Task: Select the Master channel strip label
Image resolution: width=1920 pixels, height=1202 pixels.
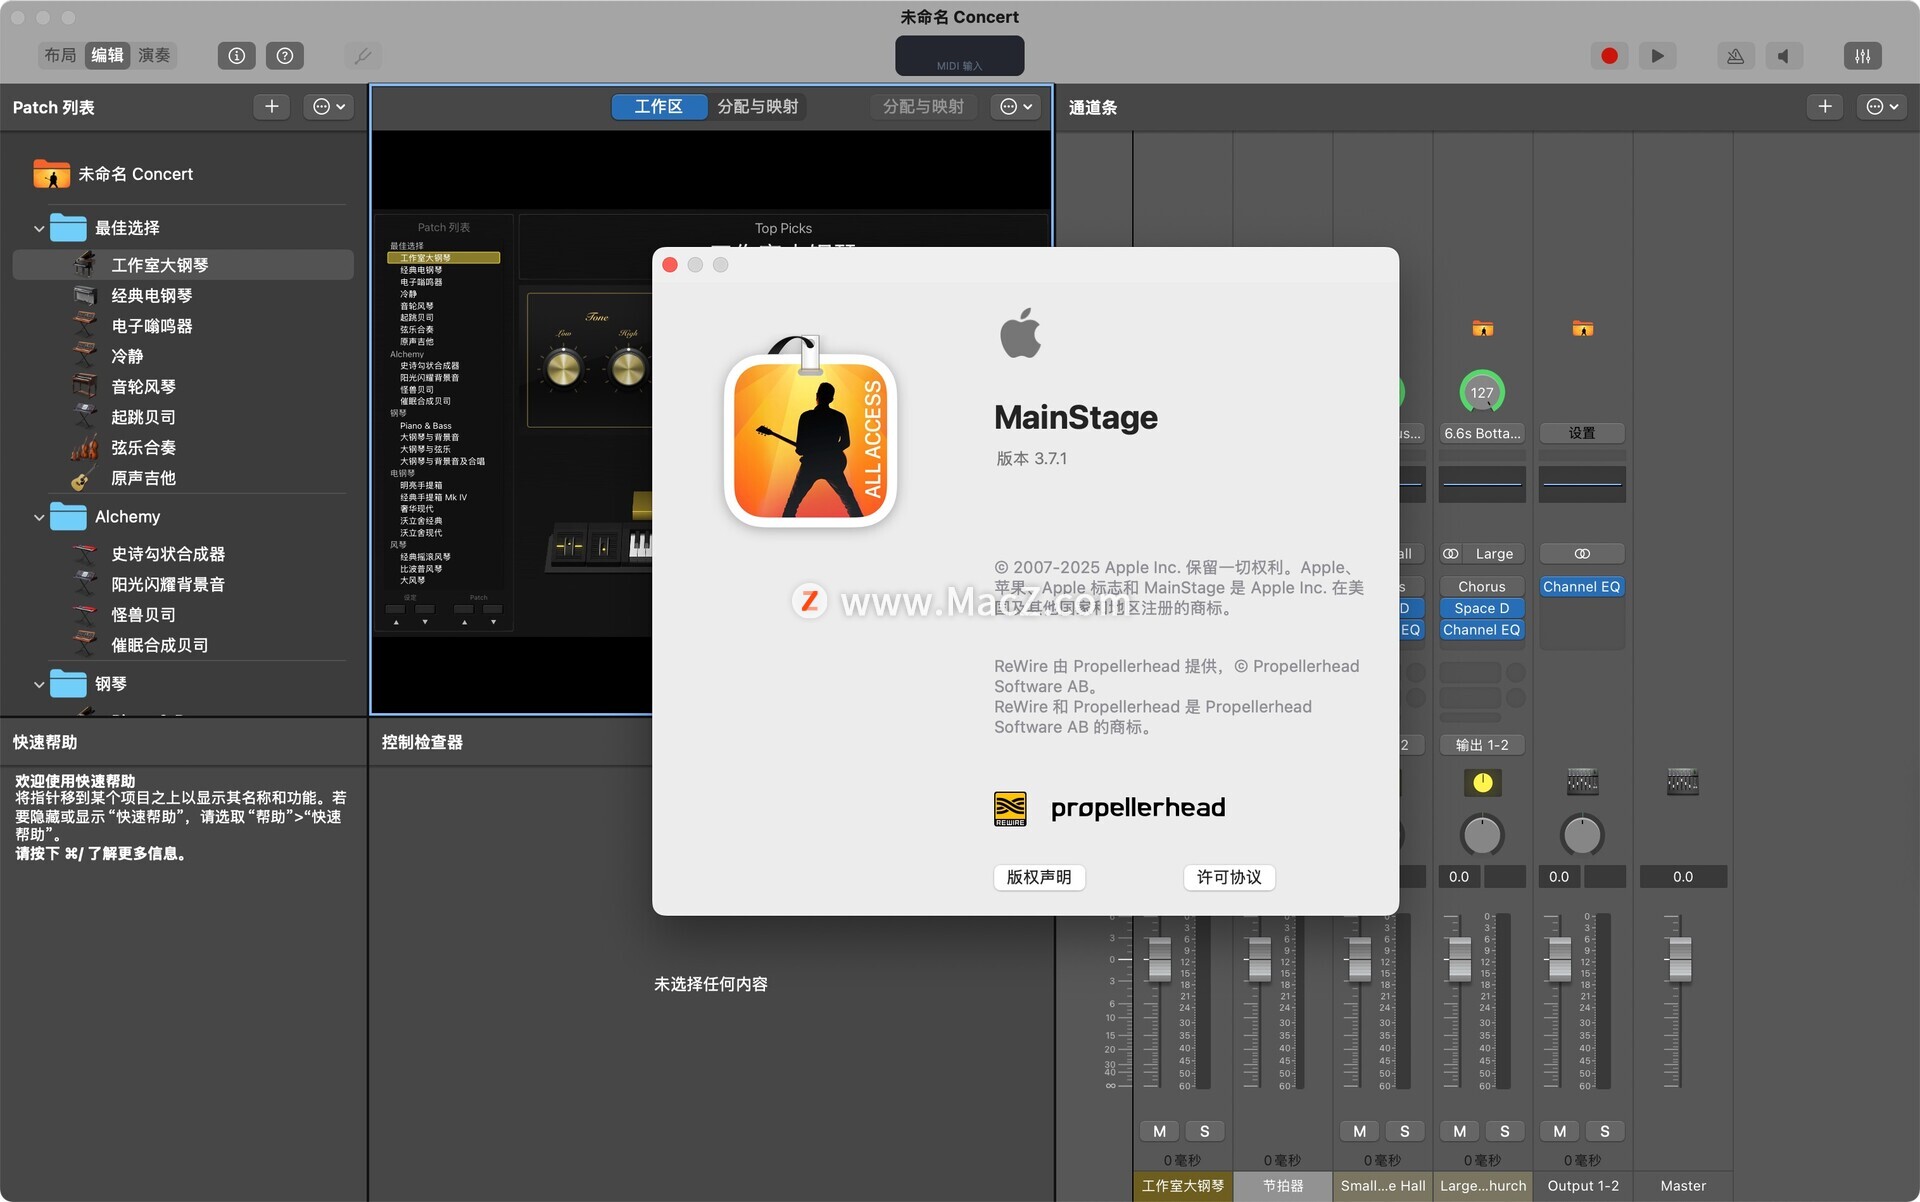Action: click(x=1683, y=1186)
